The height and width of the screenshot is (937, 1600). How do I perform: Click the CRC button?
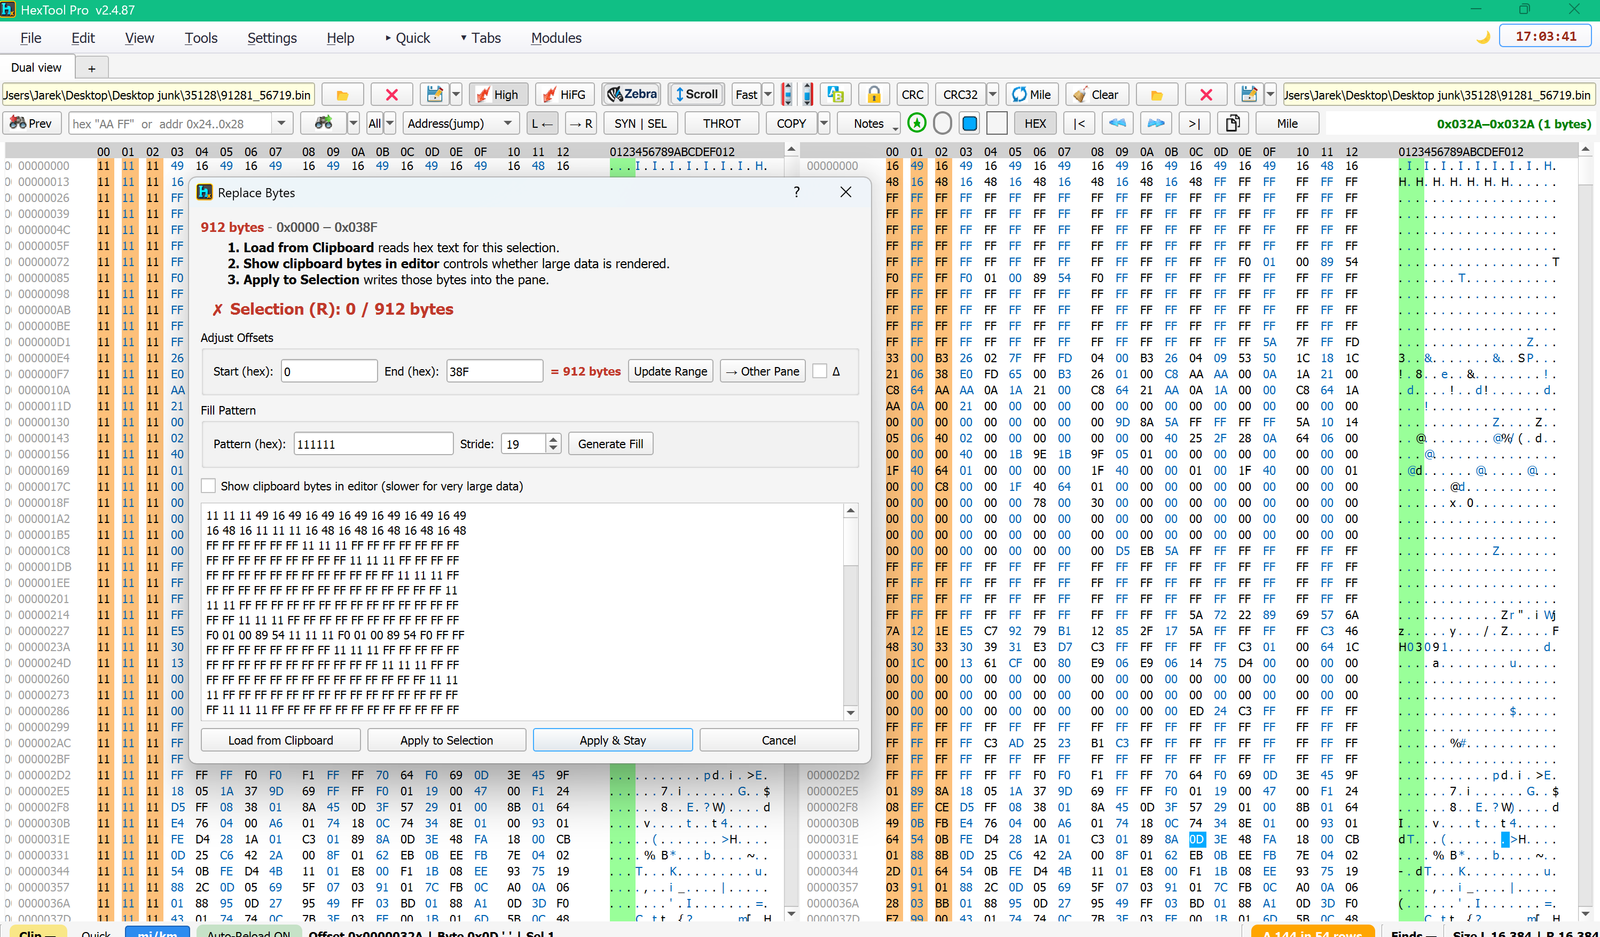point(912,95)
